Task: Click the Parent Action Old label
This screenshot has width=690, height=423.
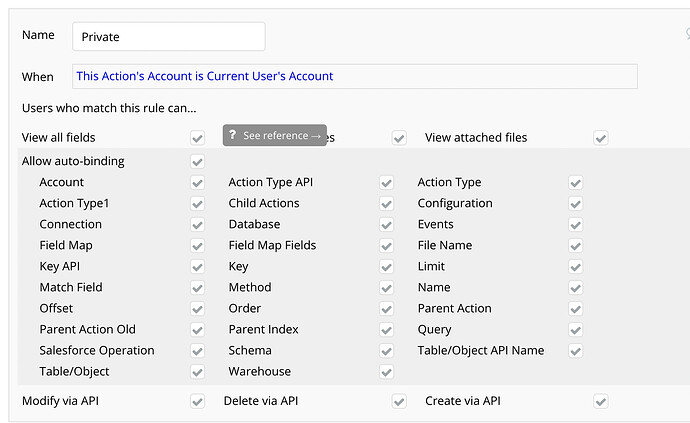Action: pyautogui.click(x=88, y=329)
